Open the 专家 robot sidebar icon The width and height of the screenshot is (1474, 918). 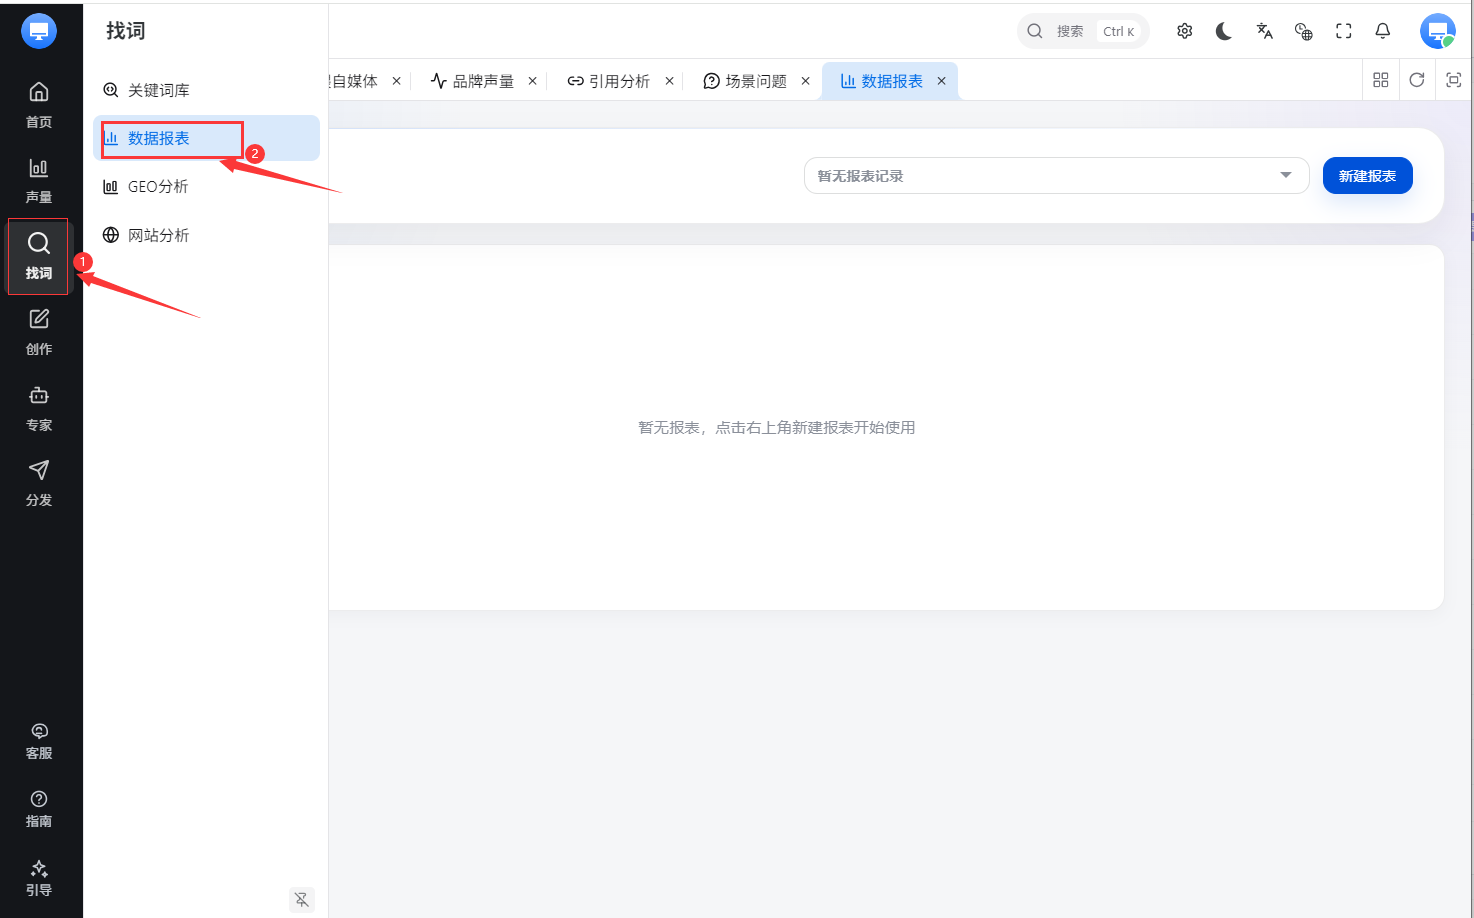pyautogui.click(x=39, y=408)
